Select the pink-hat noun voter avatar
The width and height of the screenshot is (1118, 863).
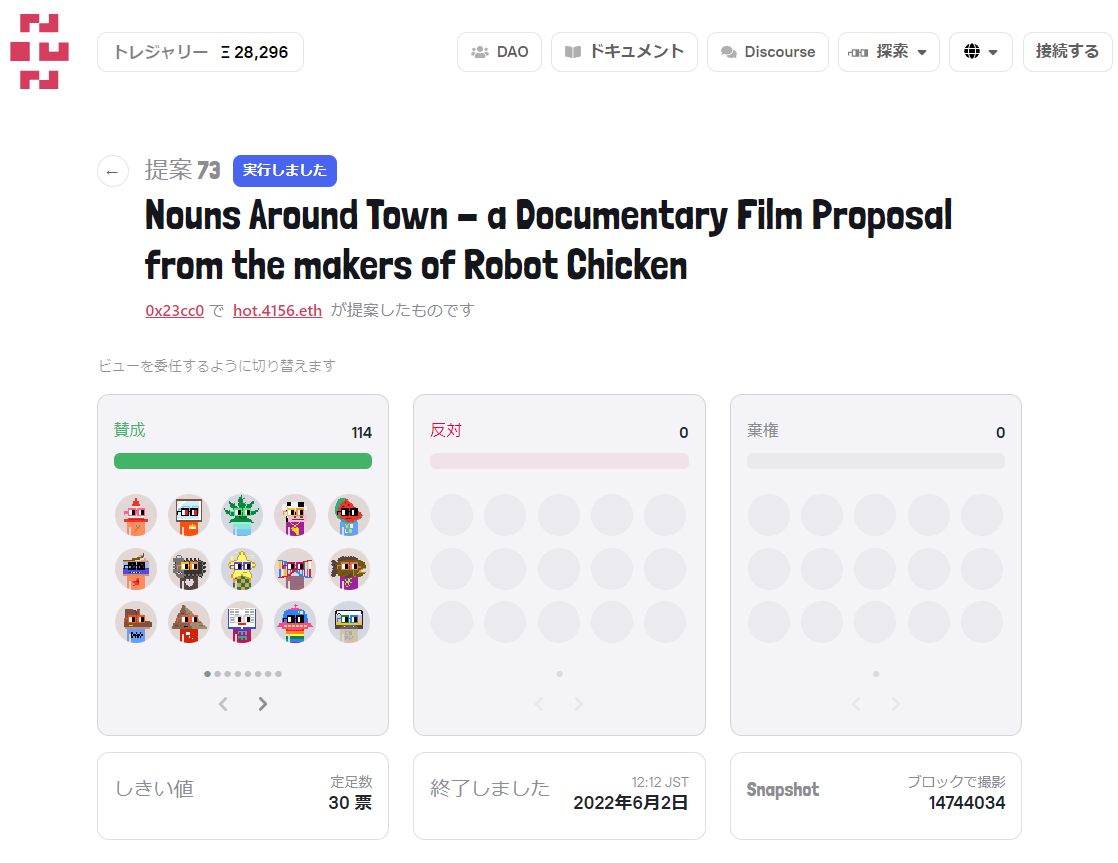135,515
